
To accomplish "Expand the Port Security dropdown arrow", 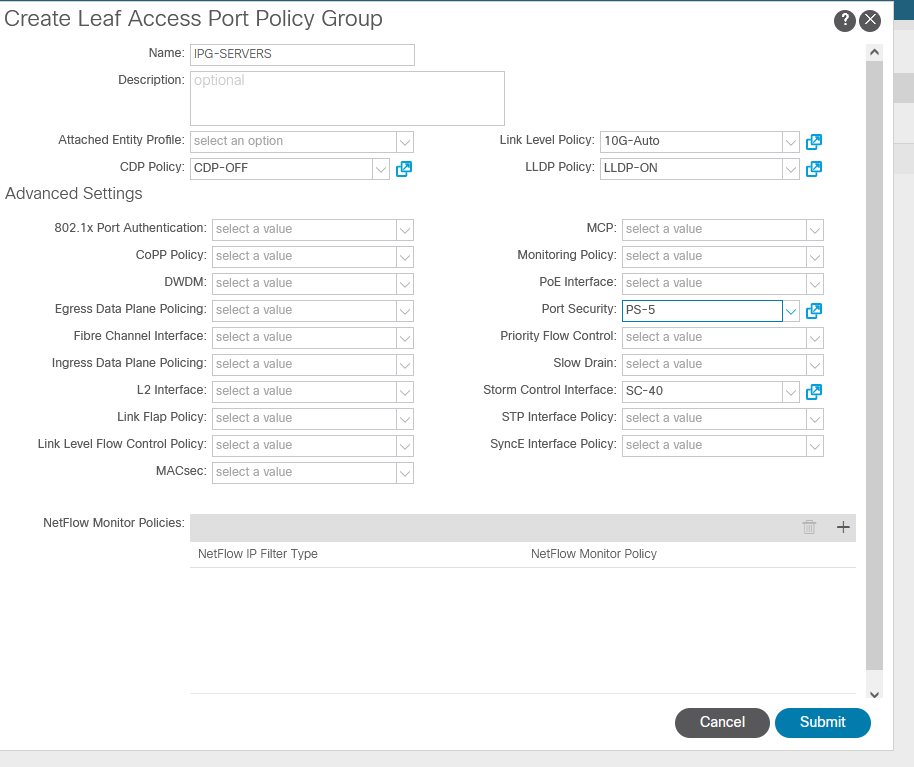I will point(790,311).
